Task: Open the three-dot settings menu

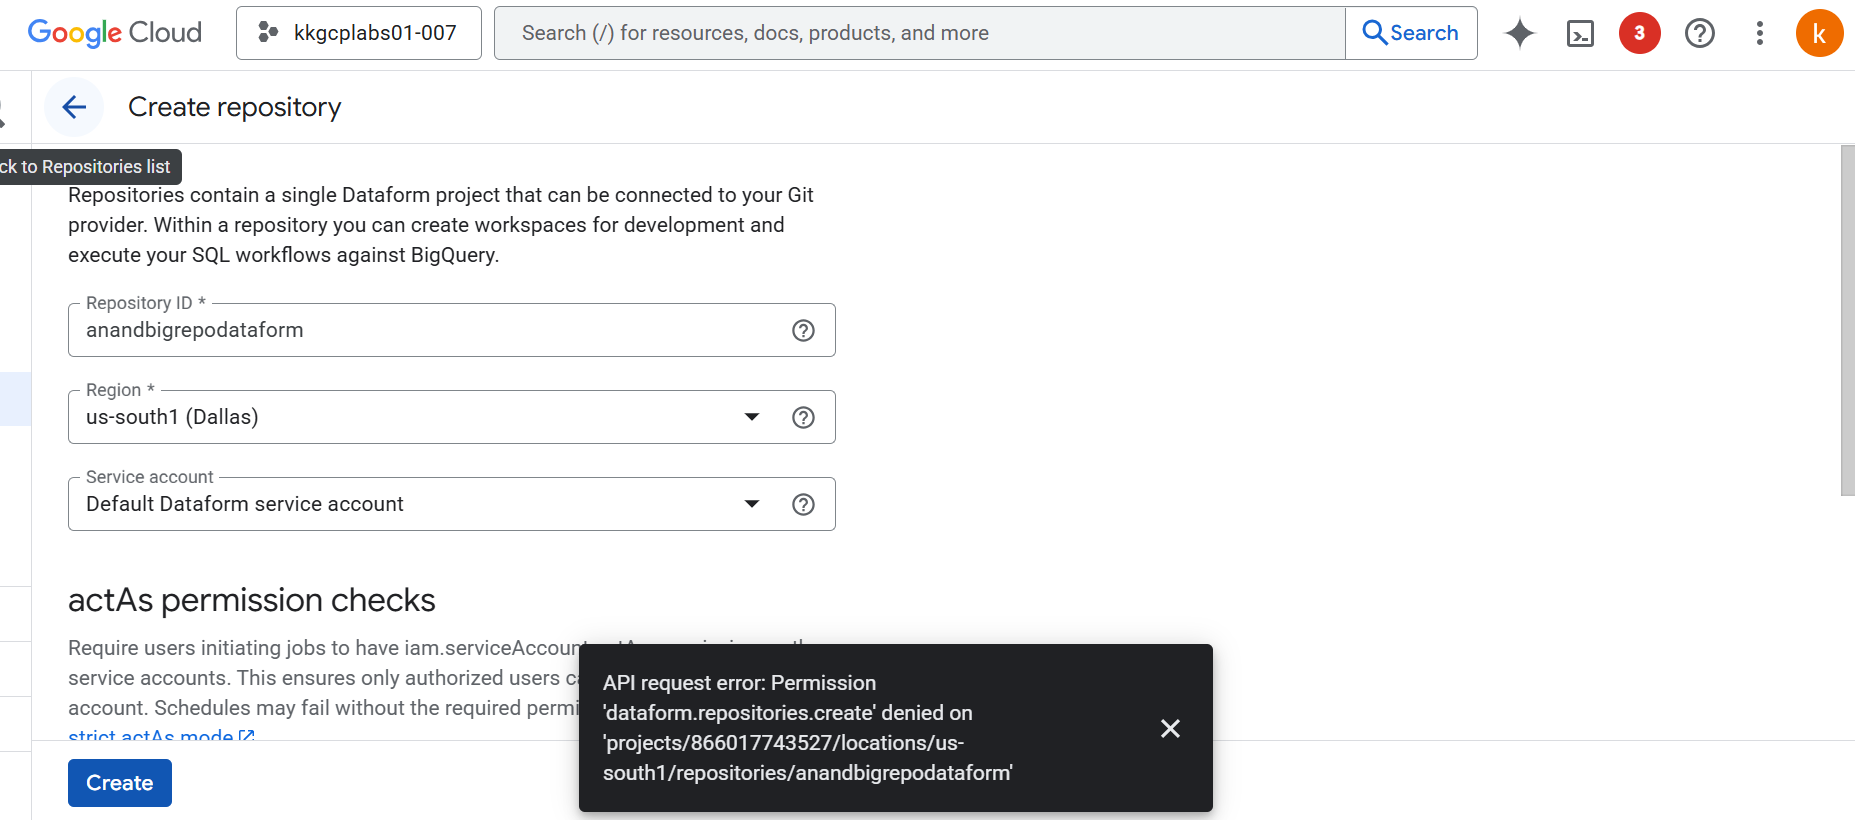Action: 1759,33
